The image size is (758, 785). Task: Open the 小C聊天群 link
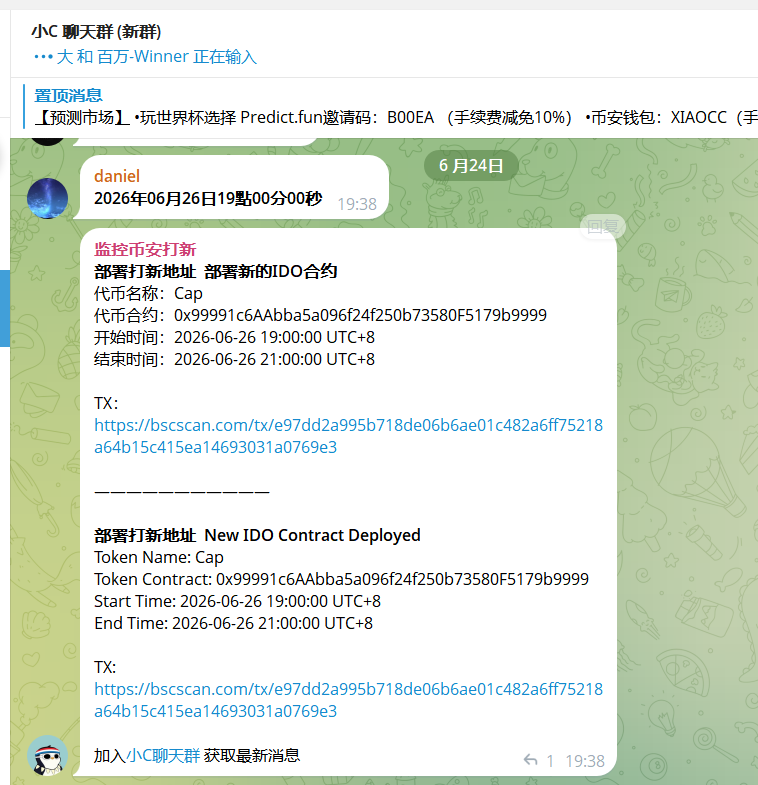(x=163, y=755)
